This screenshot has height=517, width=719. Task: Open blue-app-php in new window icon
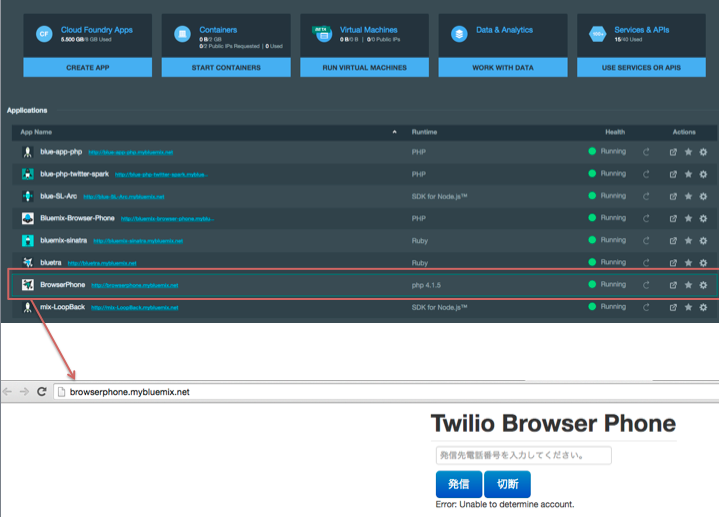point(673,152)
